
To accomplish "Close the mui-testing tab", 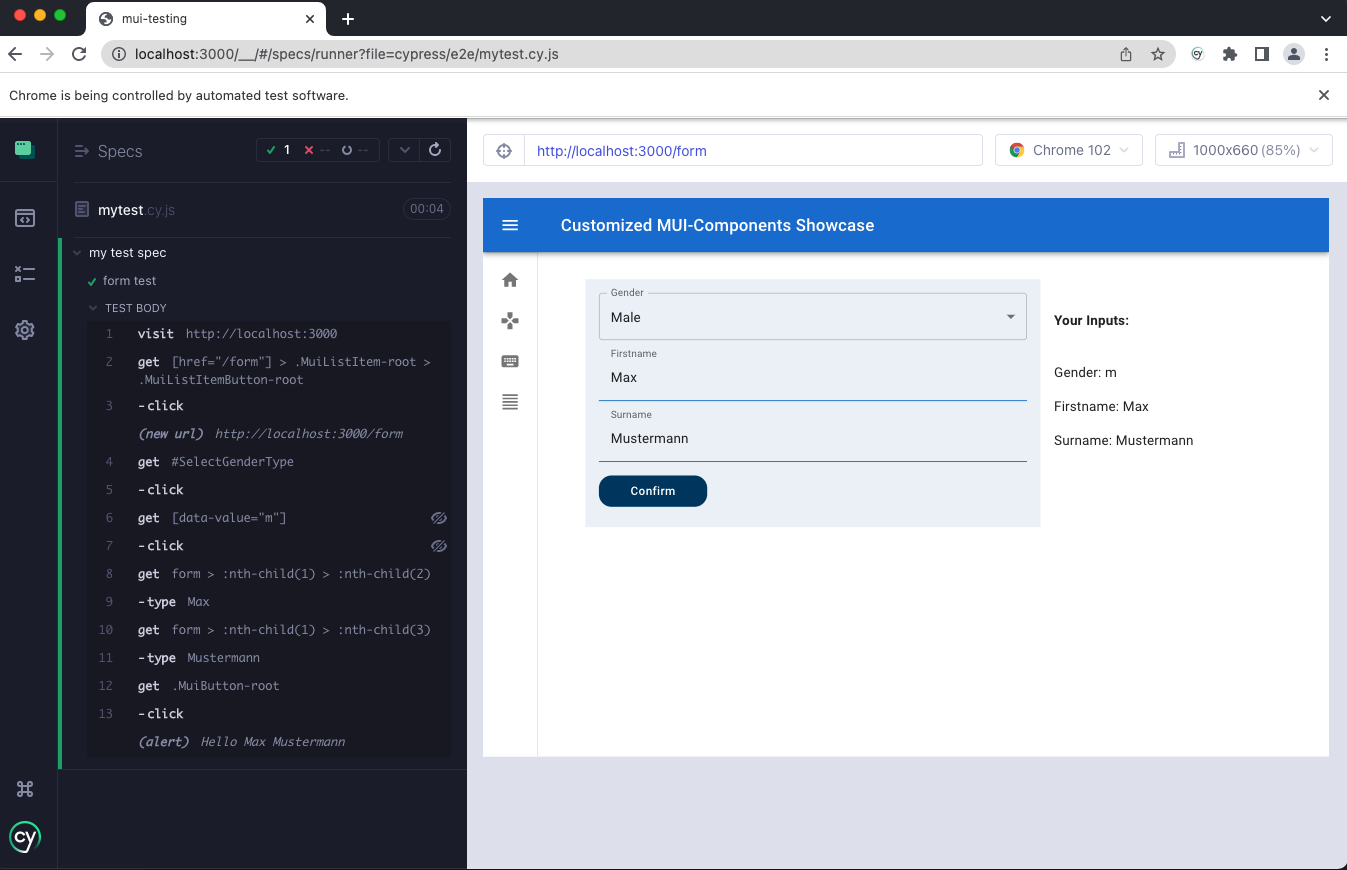I will (311, 19).
